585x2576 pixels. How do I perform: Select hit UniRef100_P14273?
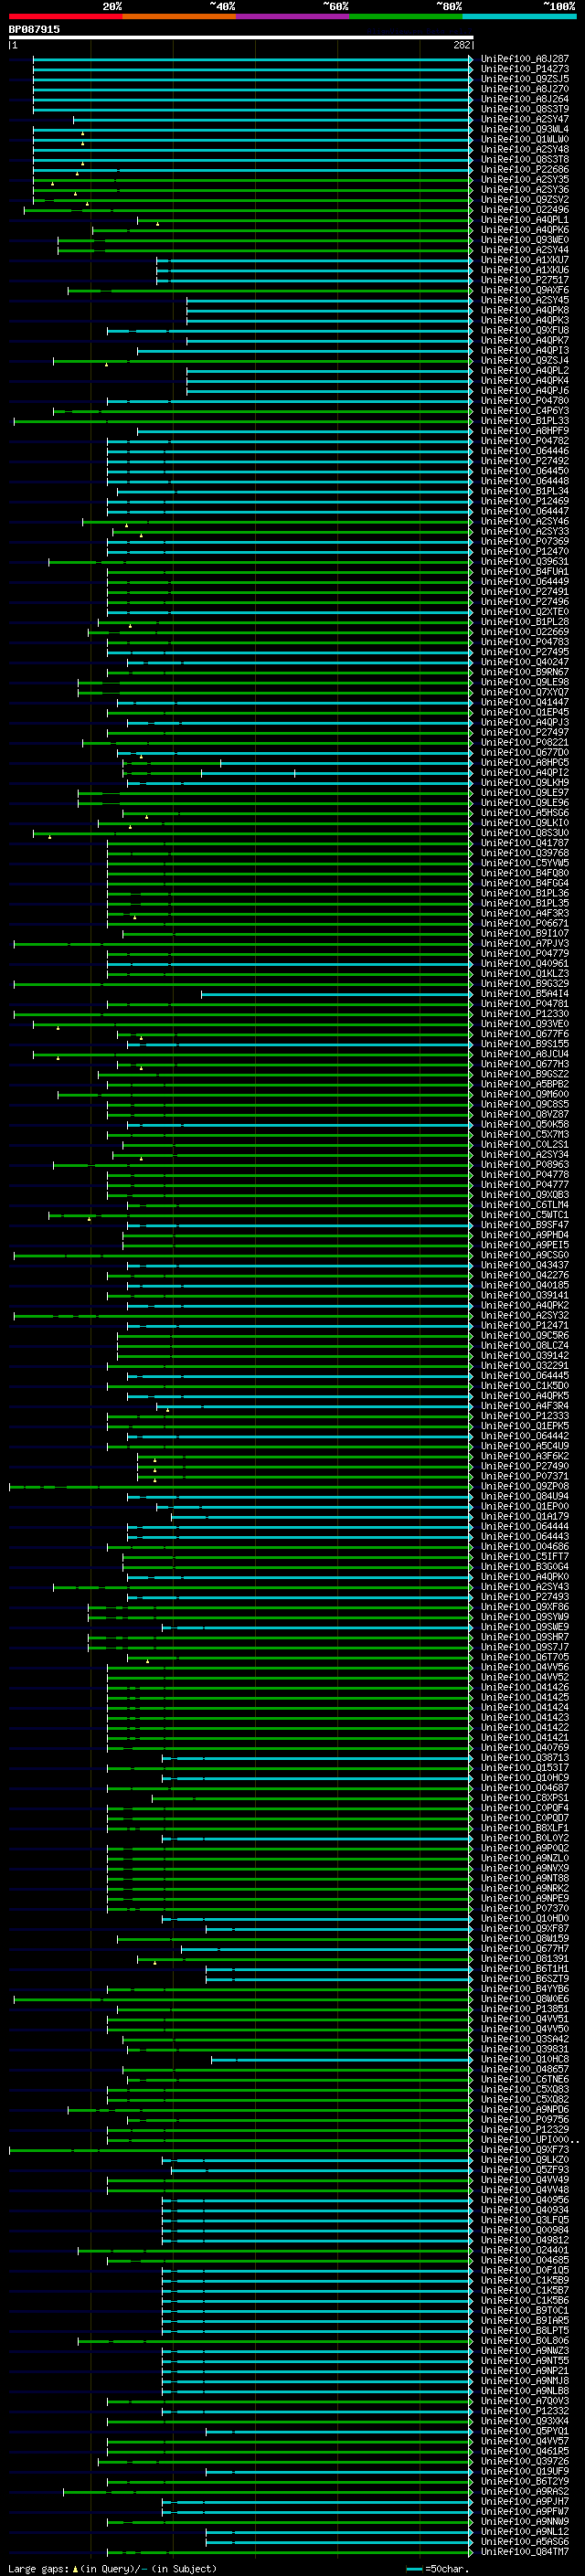(525, 69)
